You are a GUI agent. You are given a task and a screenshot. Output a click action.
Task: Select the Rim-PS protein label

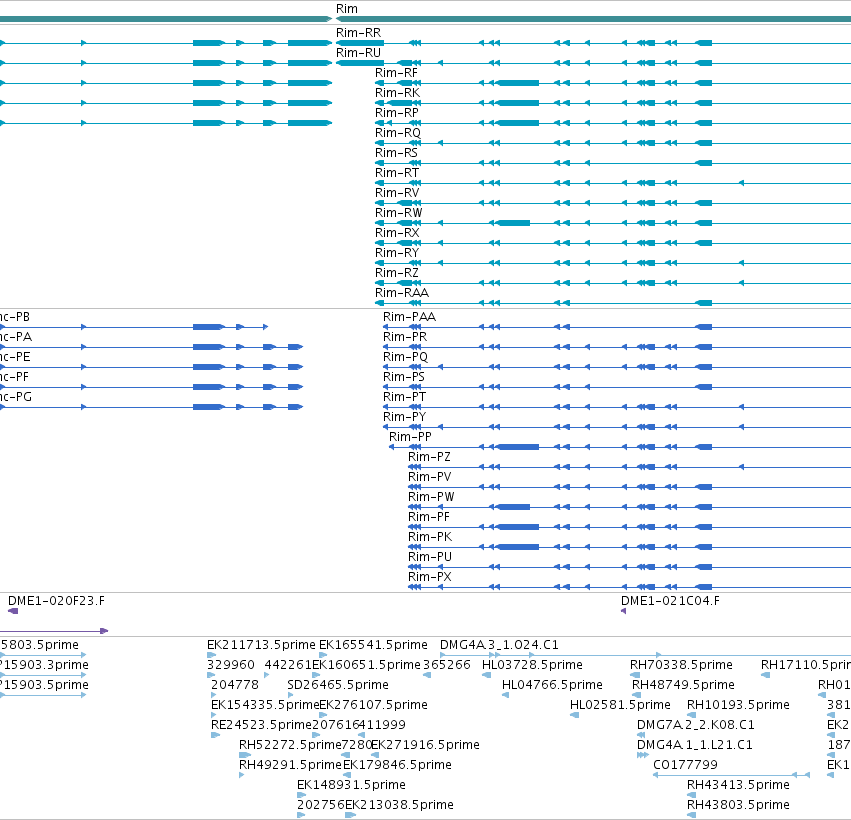404,377
